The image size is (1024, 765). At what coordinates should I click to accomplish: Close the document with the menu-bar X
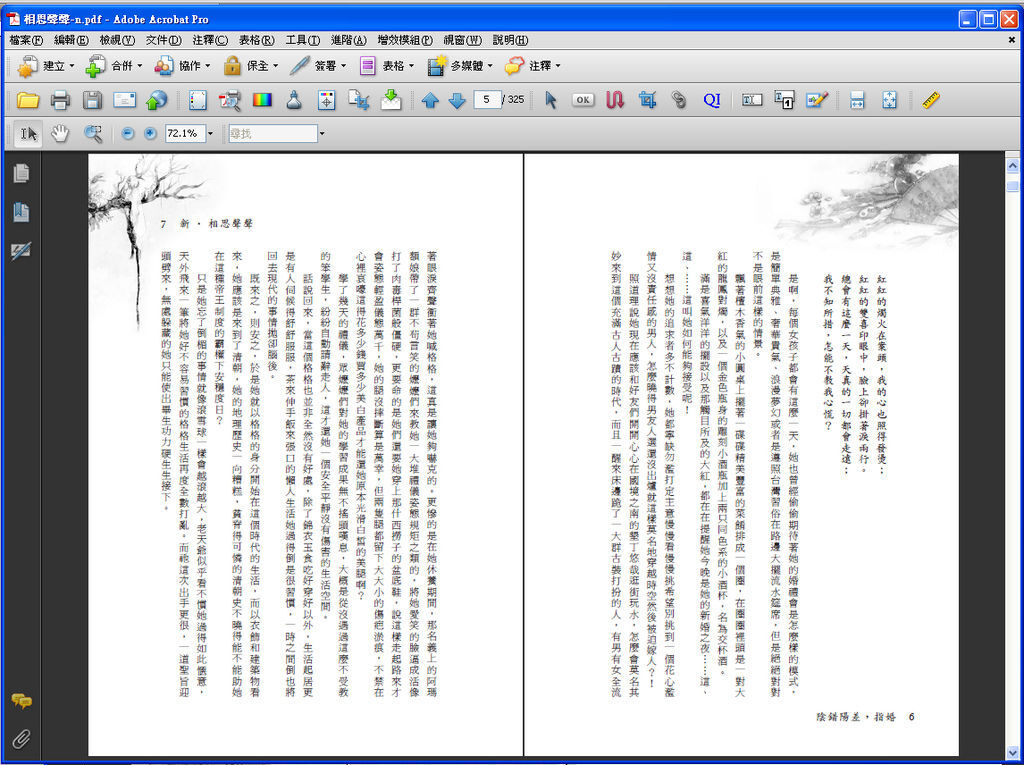point(1012,41)
